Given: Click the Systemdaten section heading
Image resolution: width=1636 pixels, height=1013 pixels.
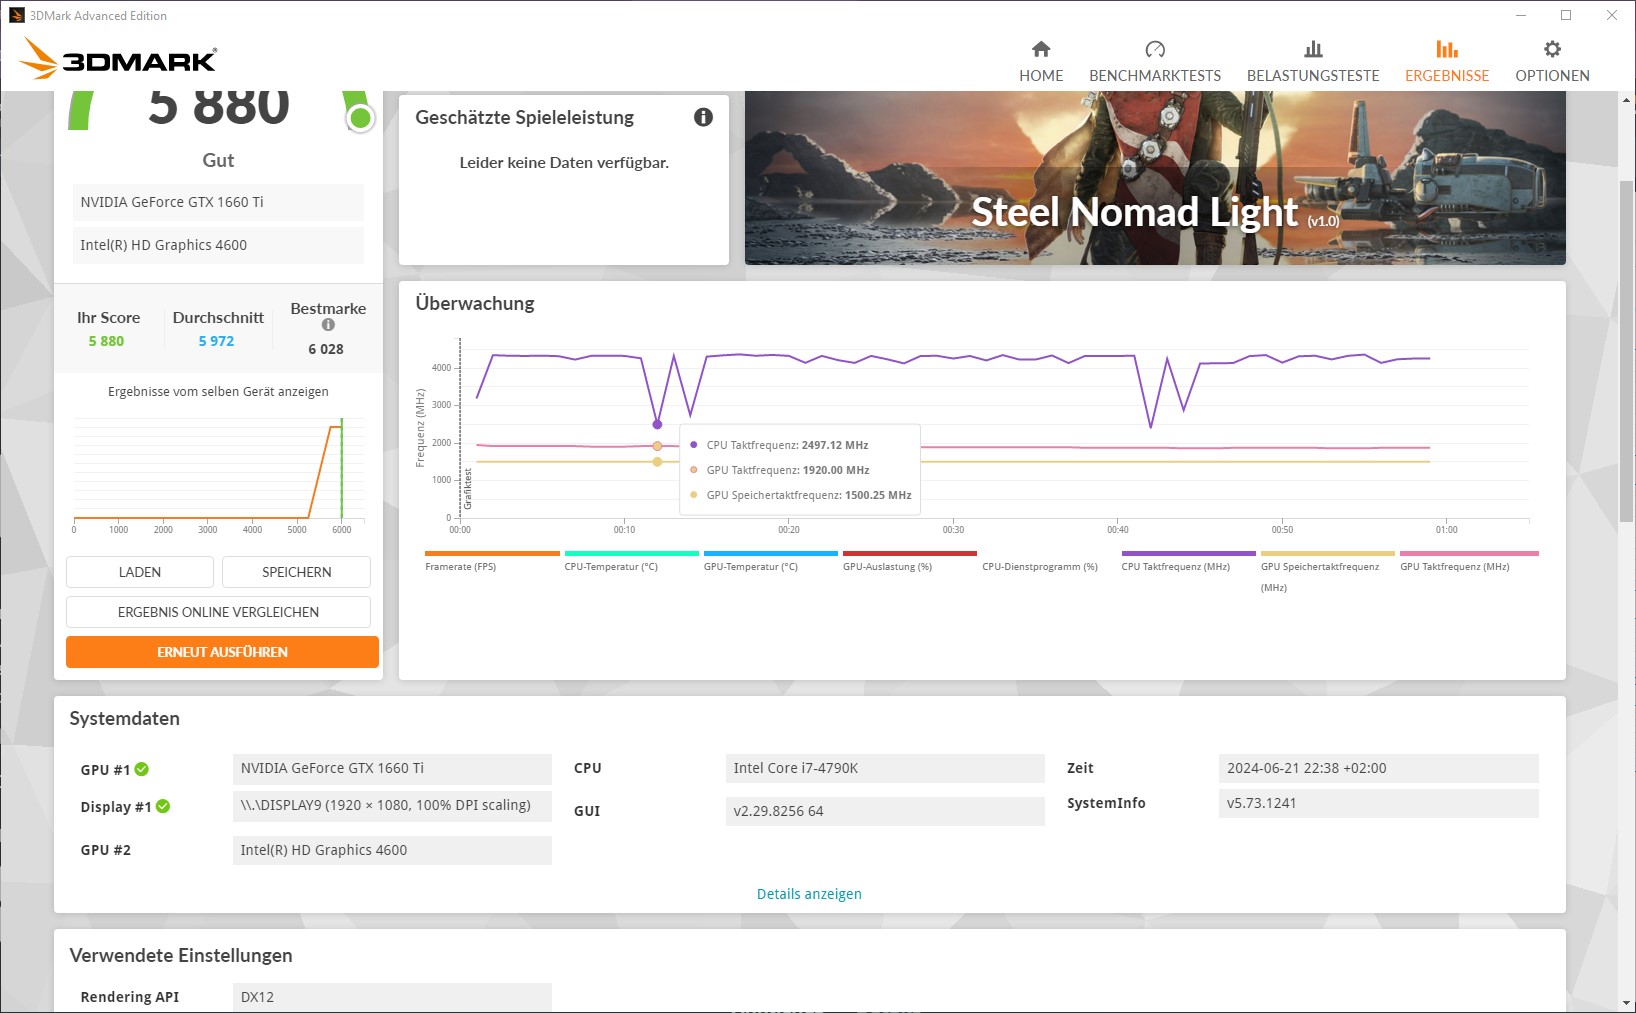Looking at the screenshot, I should pos(125,719).
